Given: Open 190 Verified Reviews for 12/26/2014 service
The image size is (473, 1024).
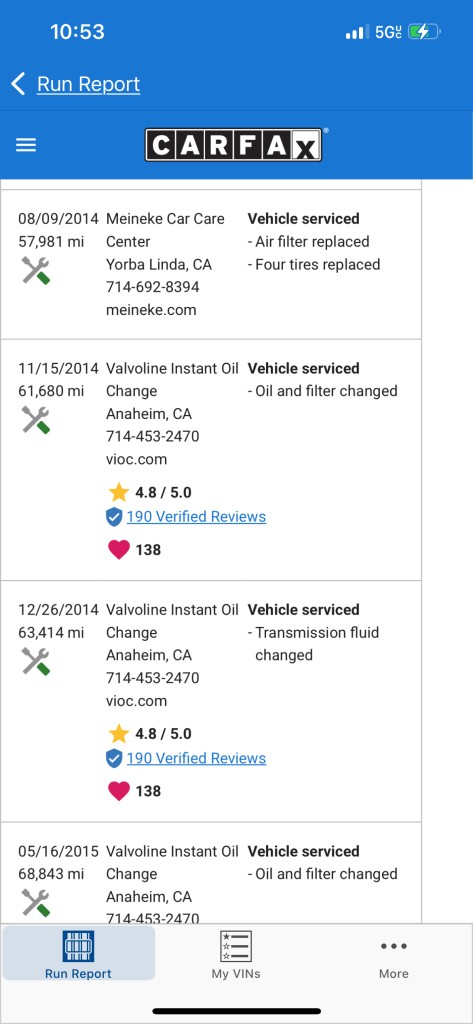Looking at the screenshot, I should click(196, 759).
